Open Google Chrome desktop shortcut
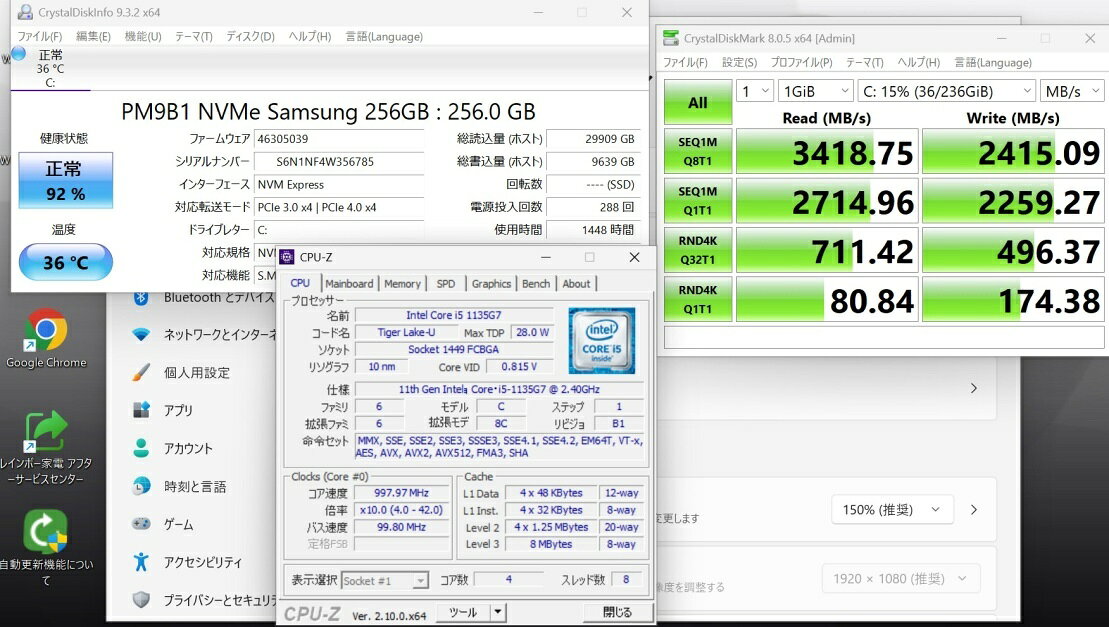This screenshot has width=1109, height=627. pos(46,331)
